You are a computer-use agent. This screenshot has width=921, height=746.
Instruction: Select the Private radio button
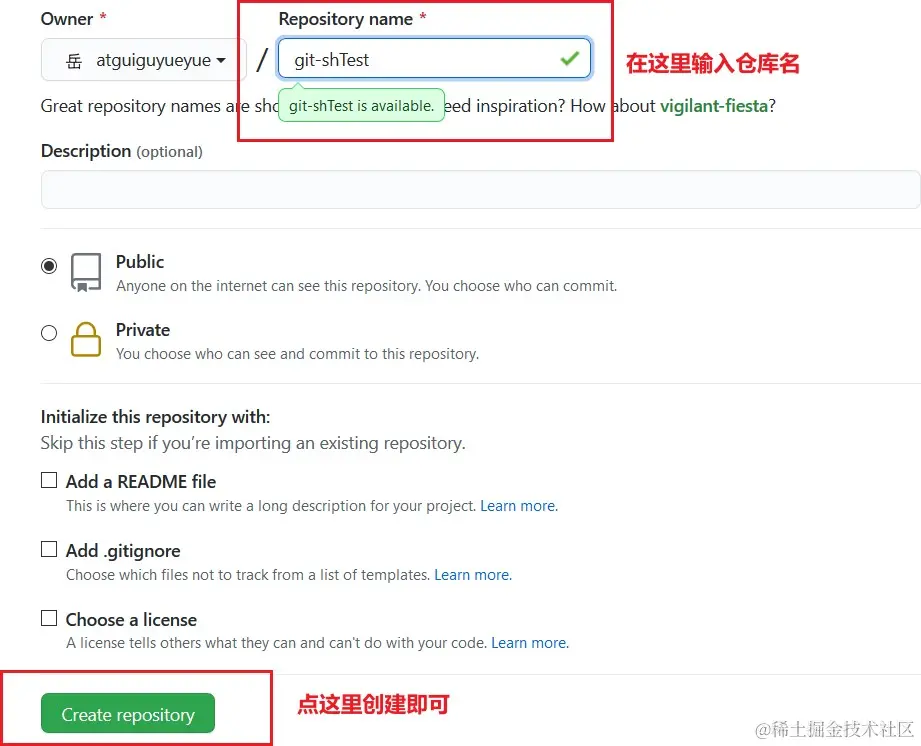(x=49, y=333)
